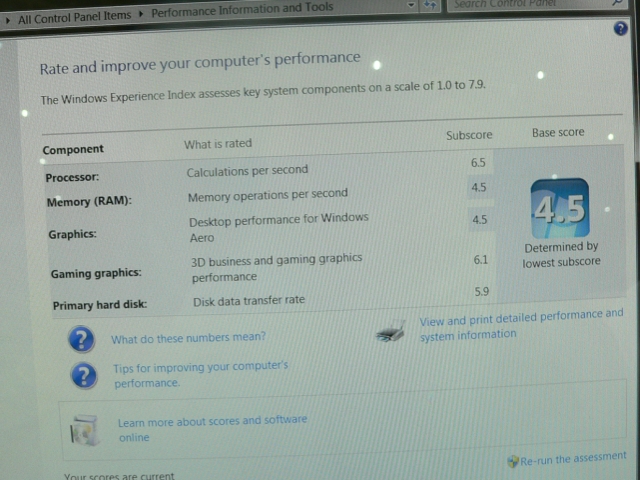
Task: Expand the breadcrumb arrow before 'All Control Panel Items'
Action: (x=8, y=18)
